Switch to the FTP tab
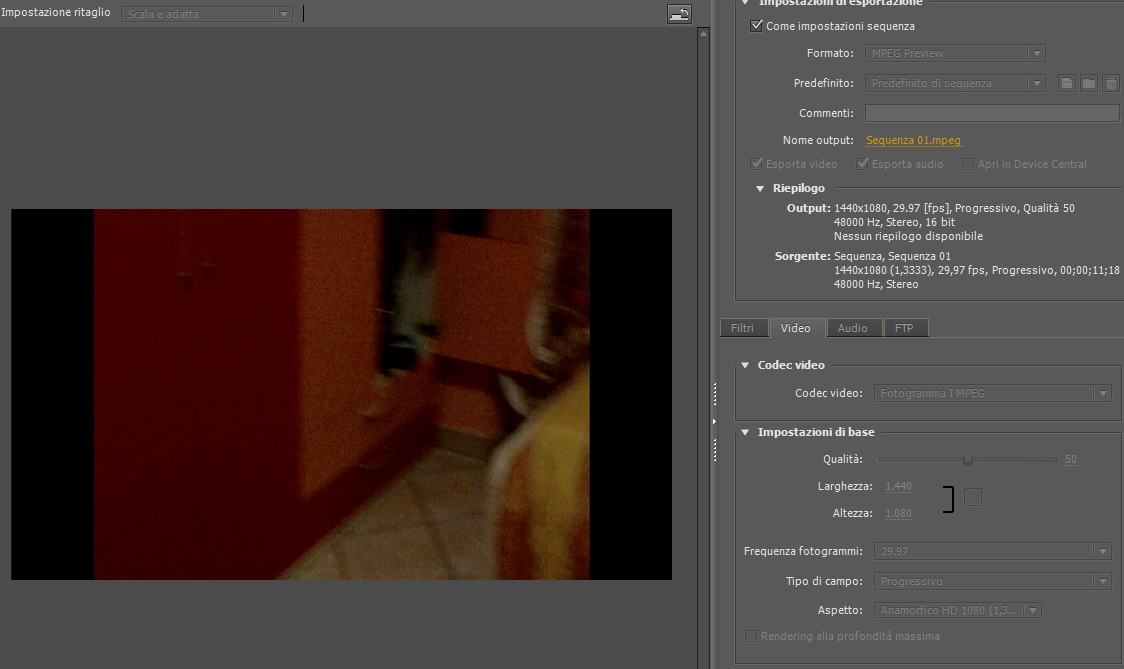Screen dimensions: 1124x669 (905, 328)
